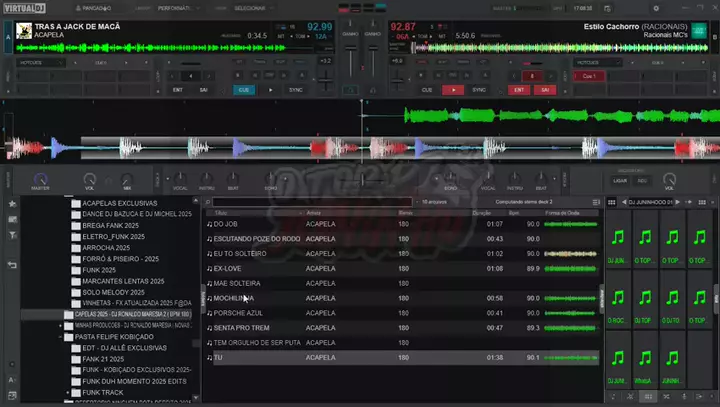
Task: Click the clock display icon in the top bar
Action: pyautogui.click(x=607, y=8)
